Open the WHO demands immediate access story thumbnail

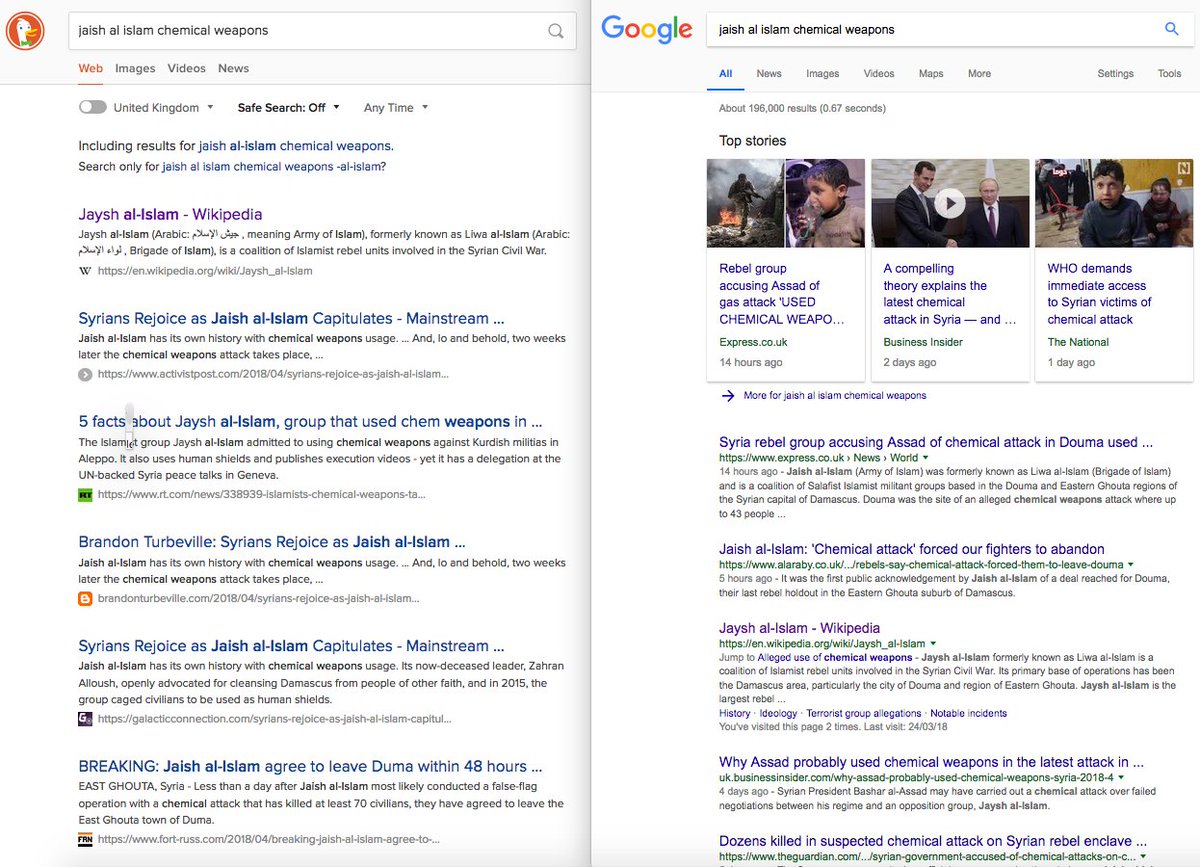coord(1114,203)
